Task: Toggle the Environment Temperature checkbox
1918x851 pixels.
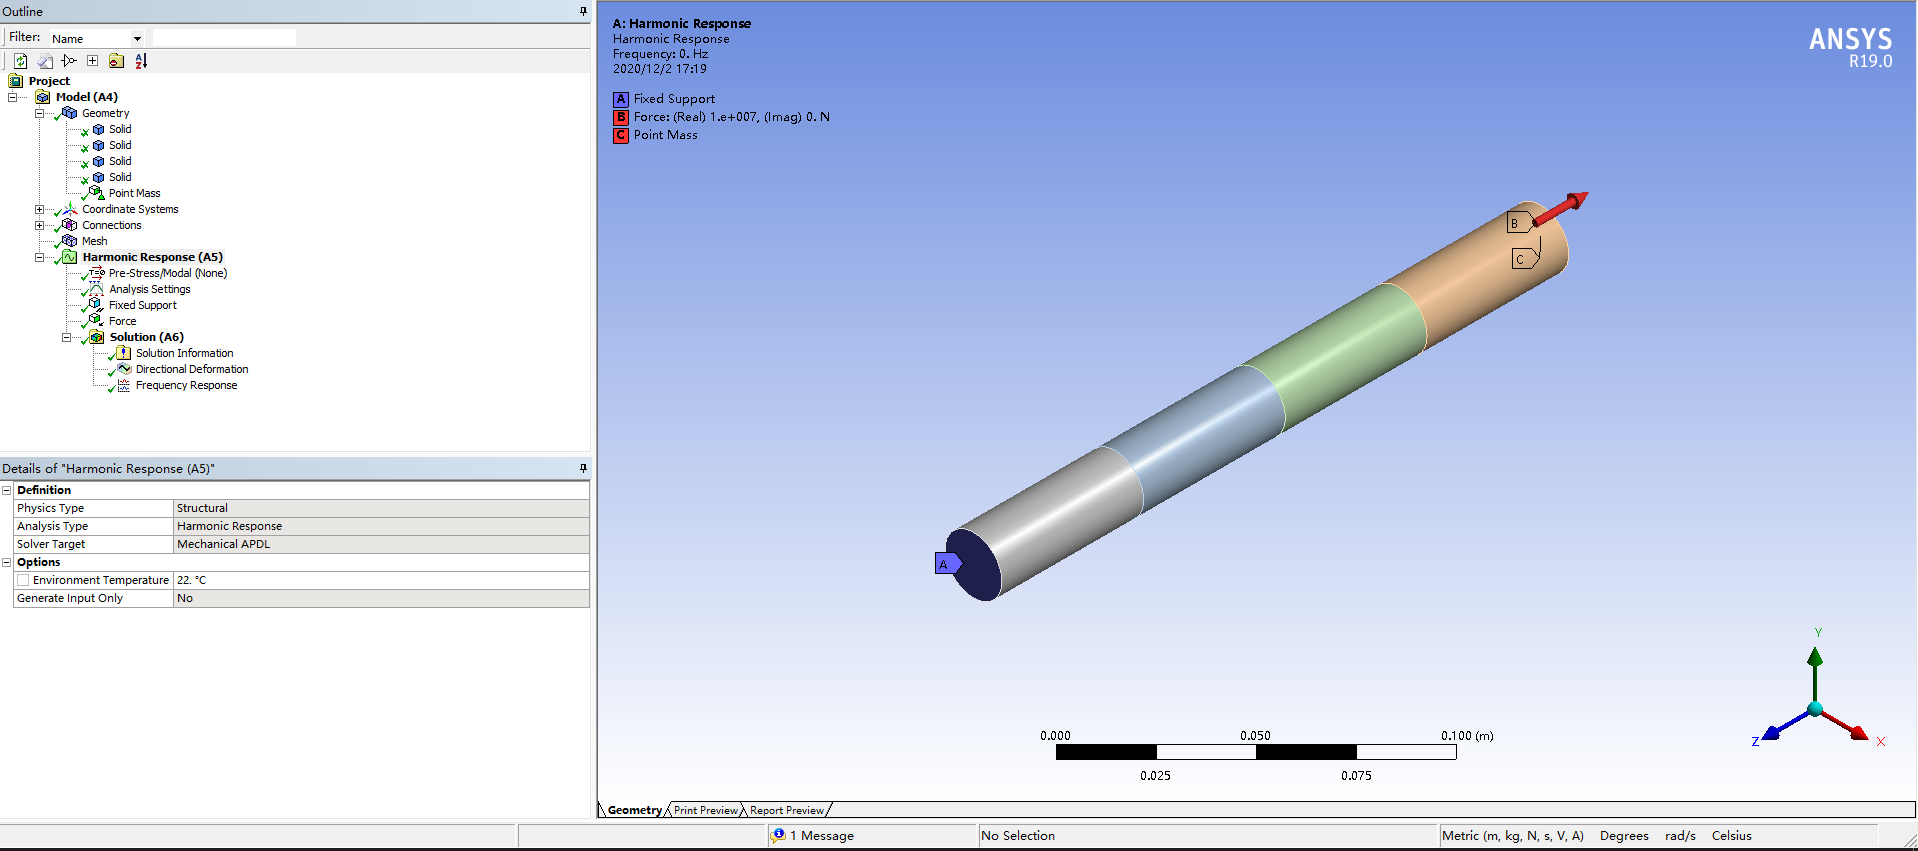Action: [23, 580]
